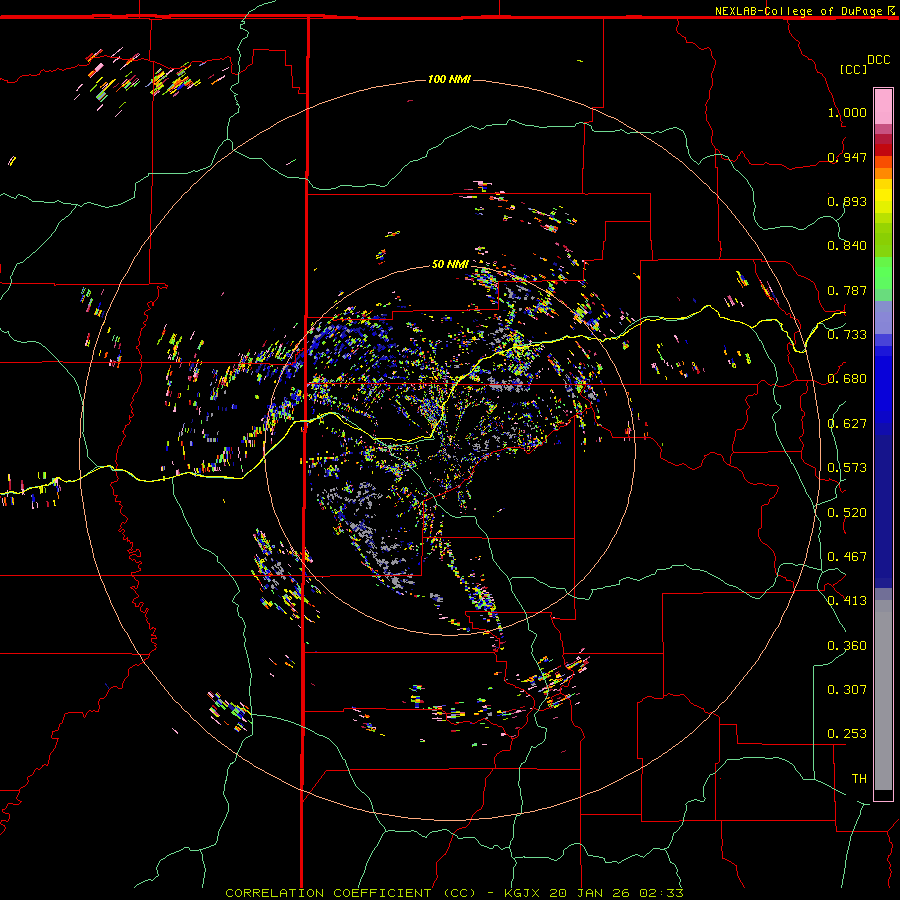Click the 0.360 scale value
The image size is (900, 900).
pyautogui.click(x=847, y=646)
